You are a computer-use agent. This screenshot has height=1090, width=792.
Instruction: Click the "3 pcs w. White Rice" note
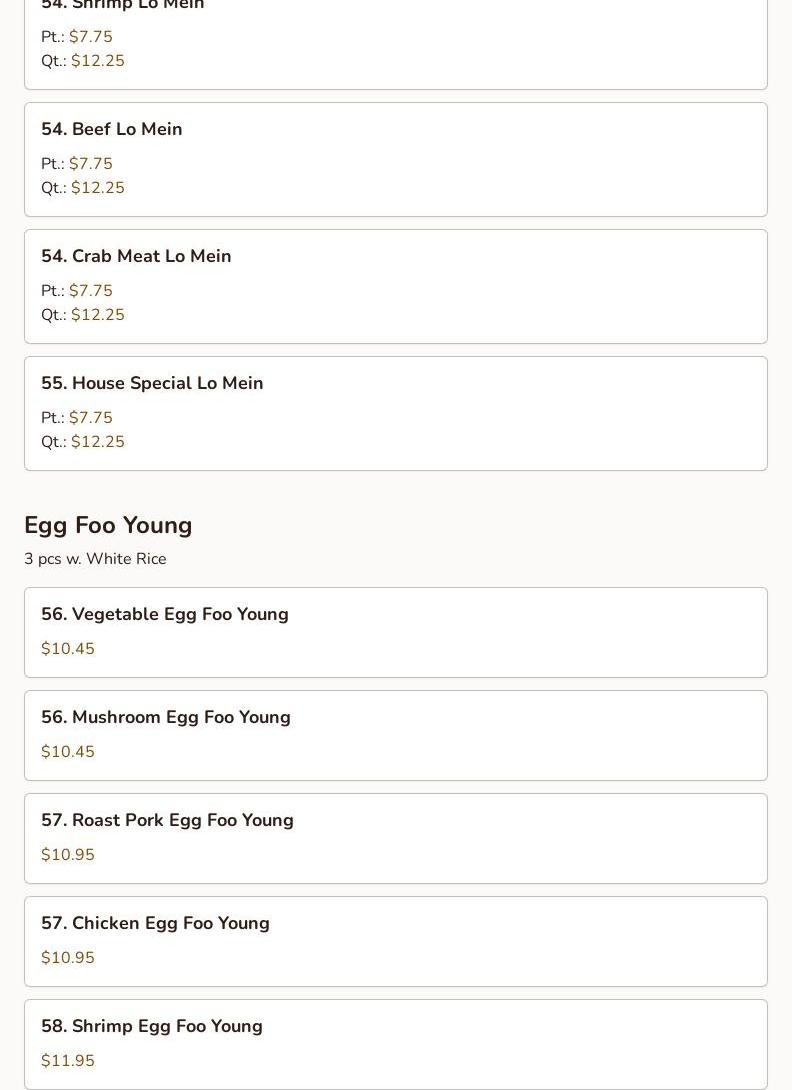(x=95, y=559)
